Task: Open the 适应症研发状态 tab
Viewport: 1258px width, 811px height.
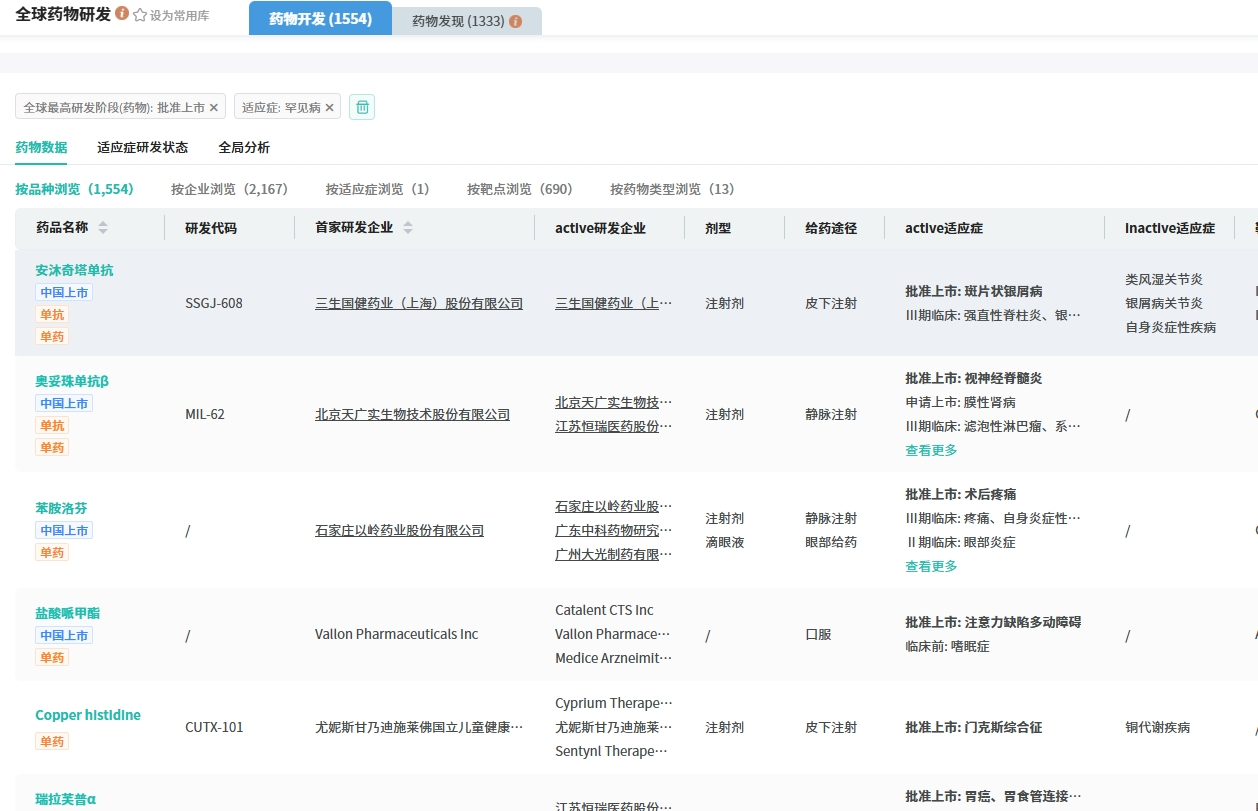Action: (x=142, y=147)
